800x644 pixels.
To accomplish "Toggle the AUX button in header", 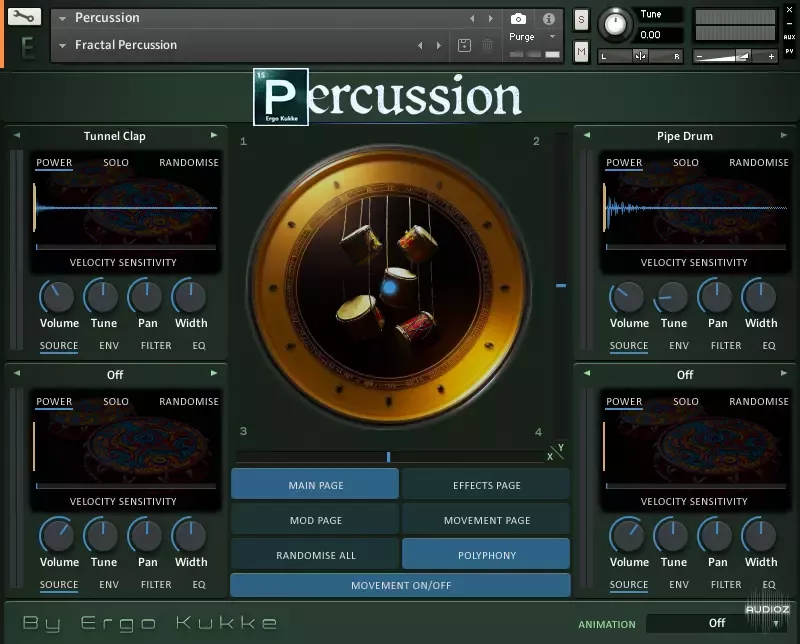I will pyautogui.click(x=789, y=37).
